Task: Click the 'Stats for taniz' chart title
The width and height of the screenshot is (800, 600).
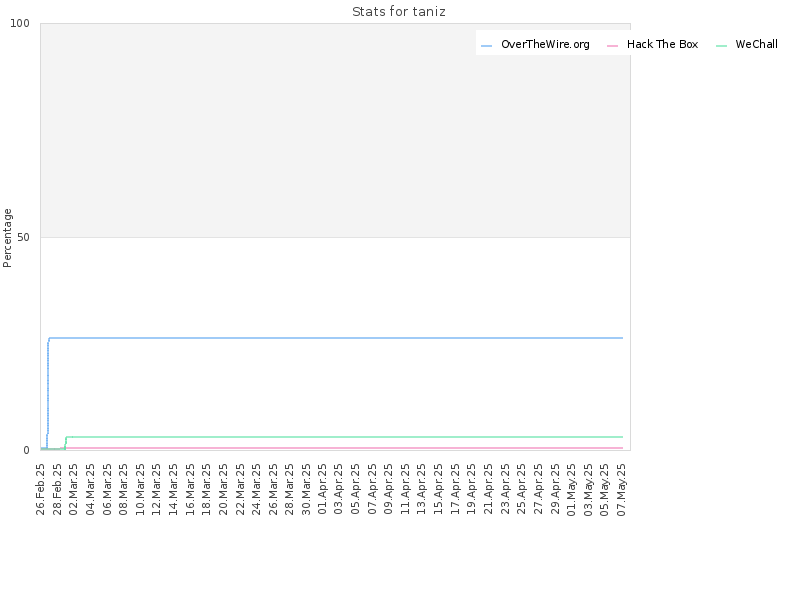Action: coord(398,12)
